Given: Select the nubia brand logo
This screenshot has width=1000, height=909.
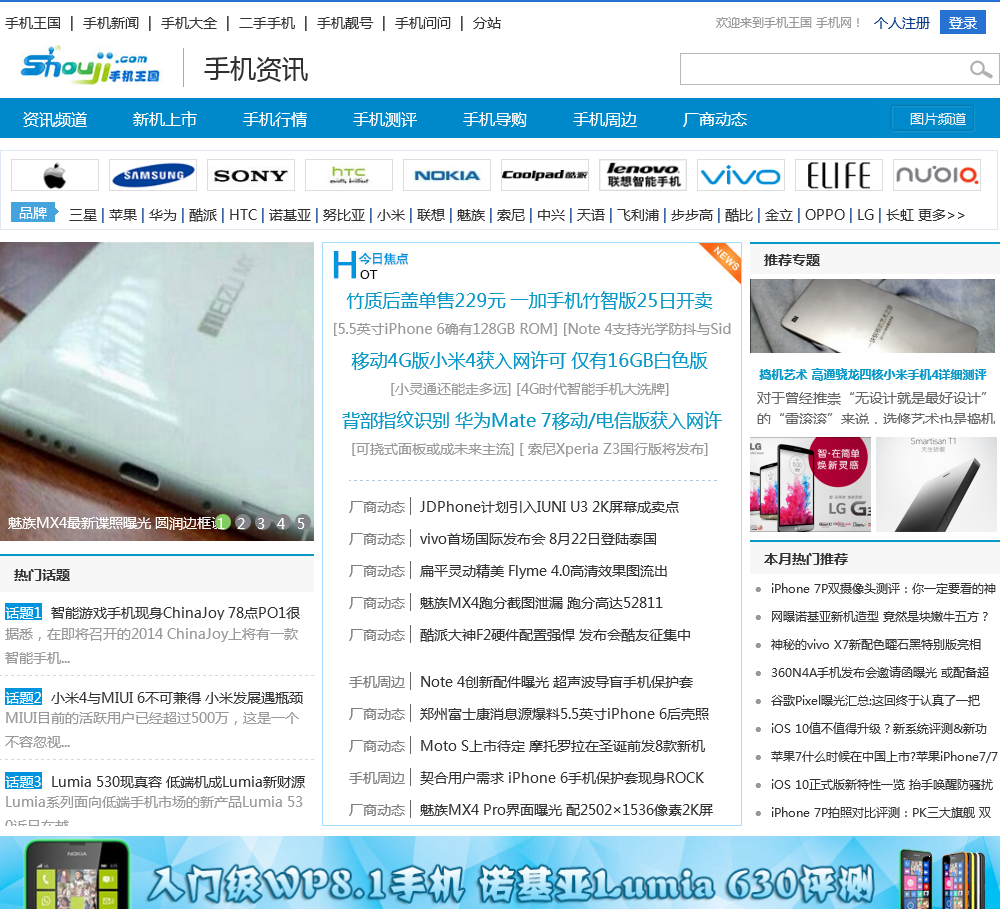Looking at the screenshot, I should coord(936,175).
